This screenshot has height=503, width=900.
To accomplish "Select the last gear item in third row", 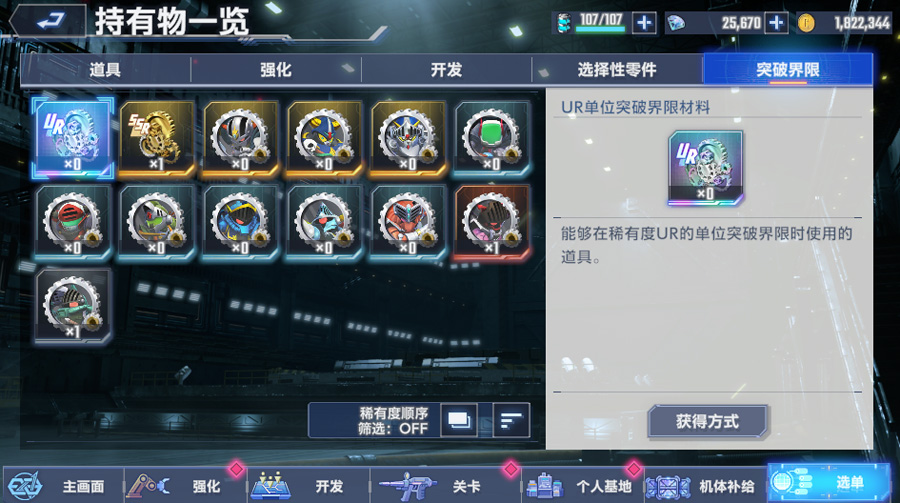I will pos(72,307).
